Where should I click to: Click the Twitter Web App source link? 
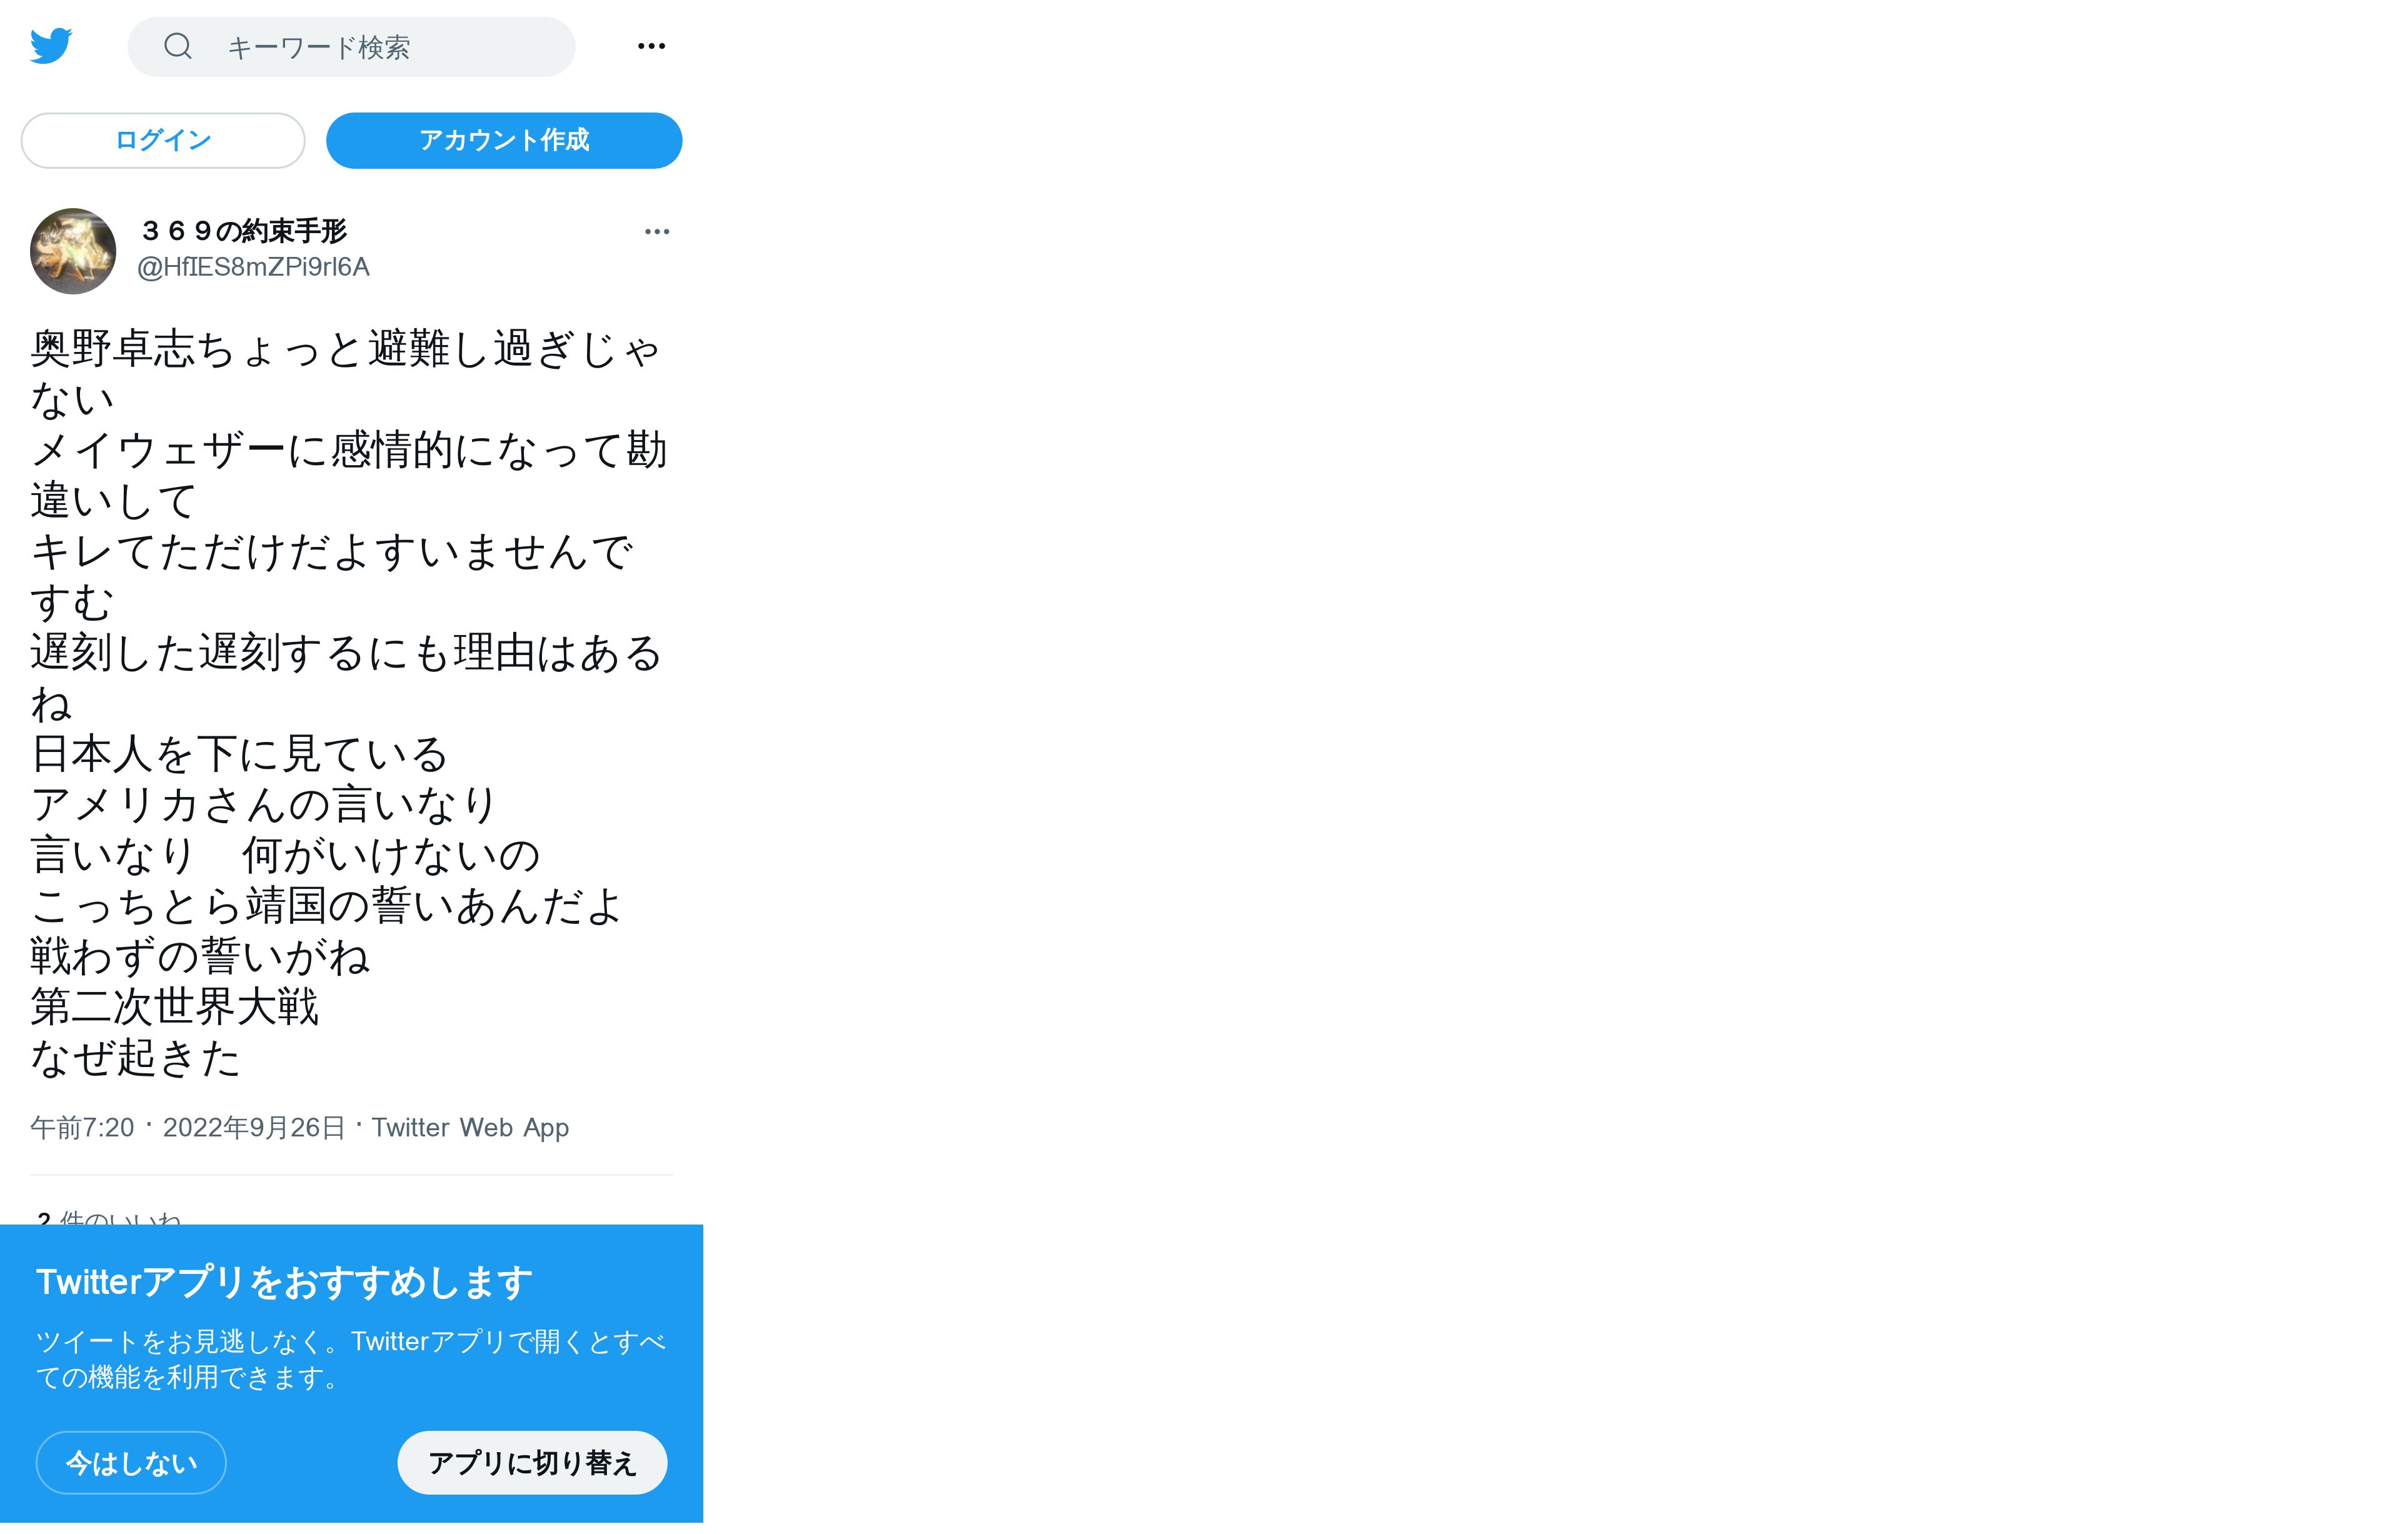(470, 1128)
